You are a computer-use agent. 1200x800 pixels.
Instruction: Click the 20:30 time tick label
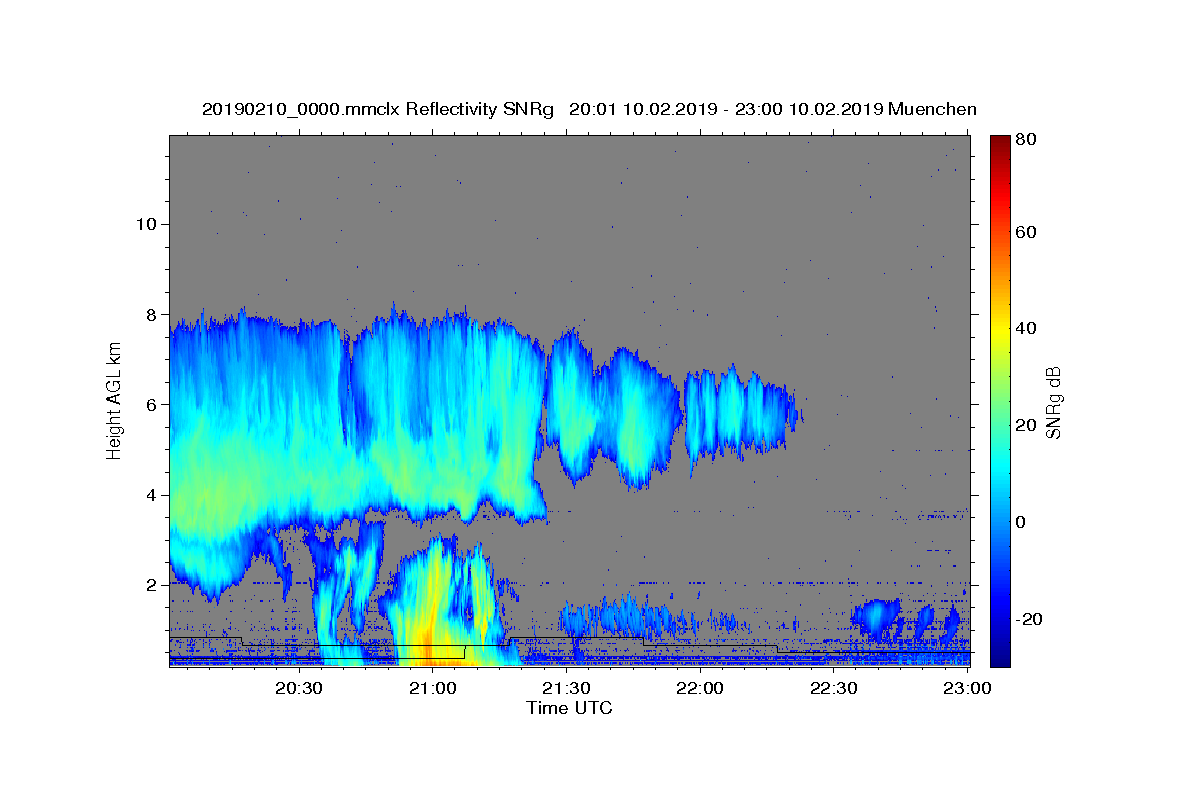(x=299, y=688)
